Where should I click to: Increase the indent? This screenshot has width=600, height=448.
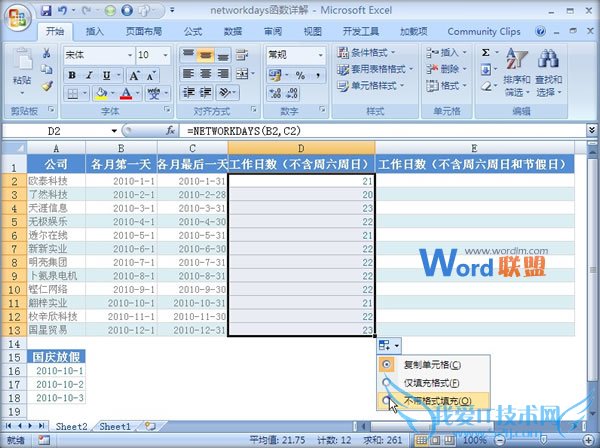(206, 92)
